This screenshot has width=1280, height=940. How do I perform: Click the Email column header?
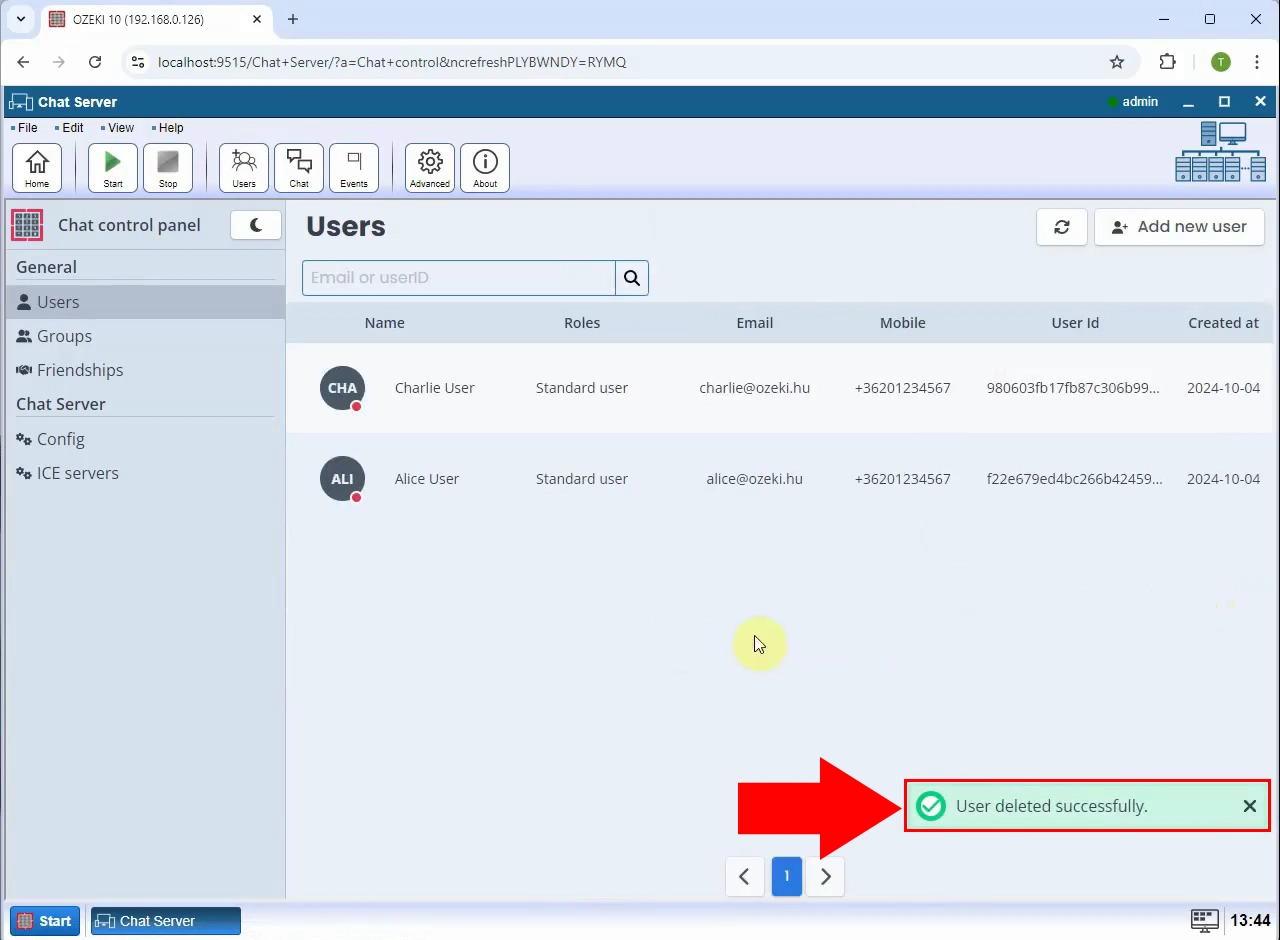click(755, 323)
